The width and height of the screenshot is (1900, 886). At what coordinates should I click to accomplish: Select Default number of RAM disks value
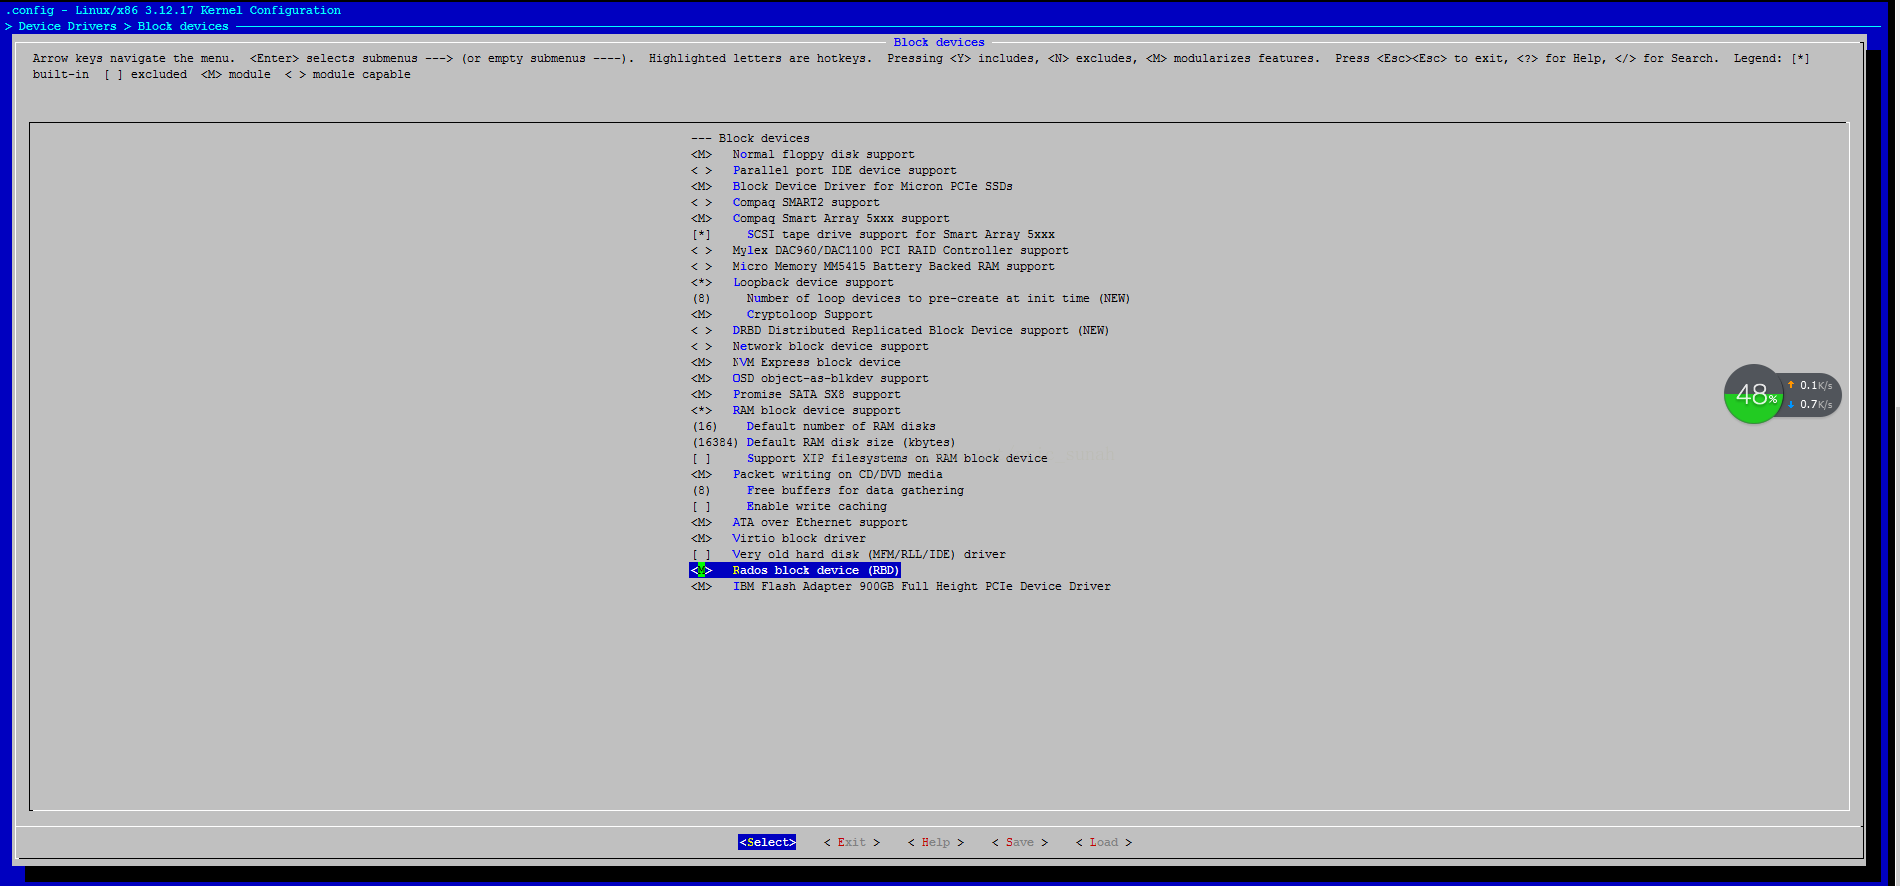click(813, 426)
